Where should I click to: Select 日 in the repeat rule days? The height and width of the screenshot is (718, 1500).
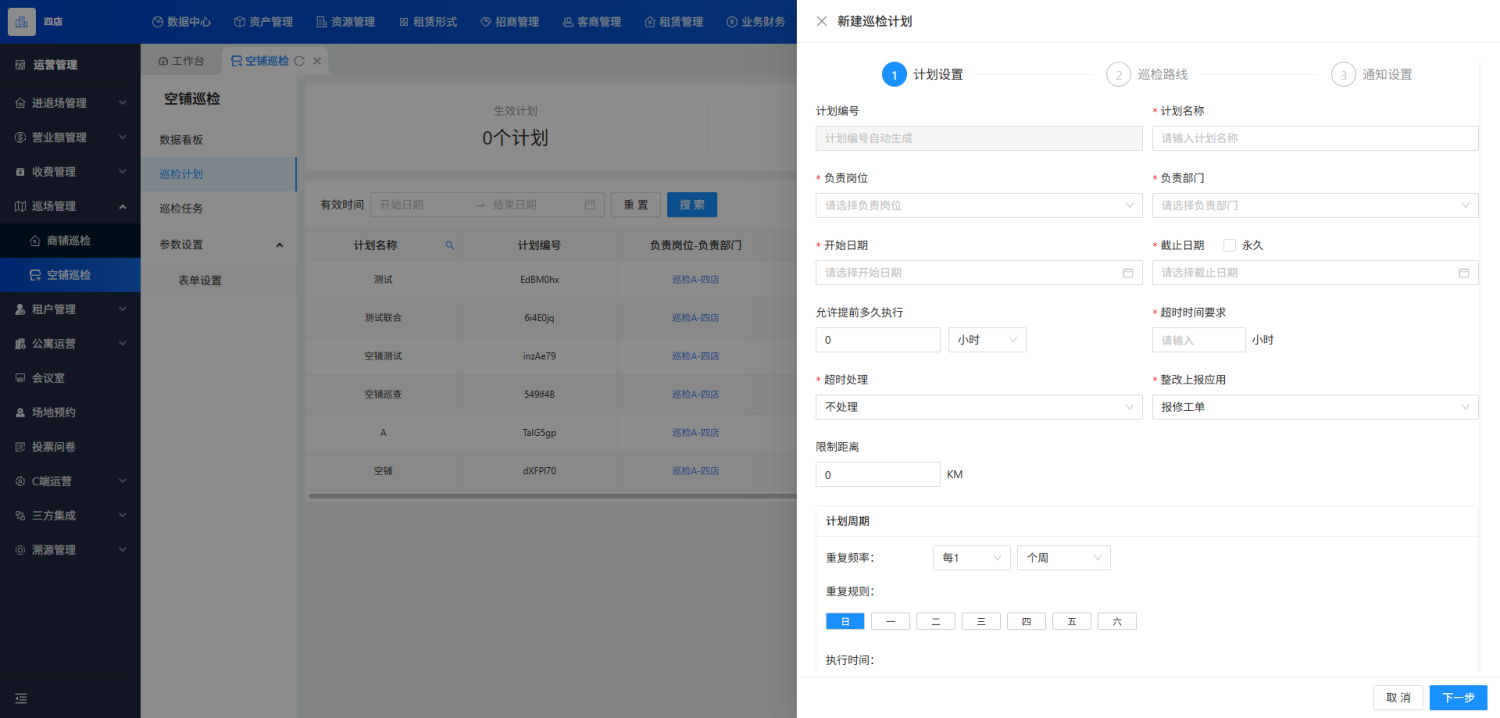[x=845, y=621]
